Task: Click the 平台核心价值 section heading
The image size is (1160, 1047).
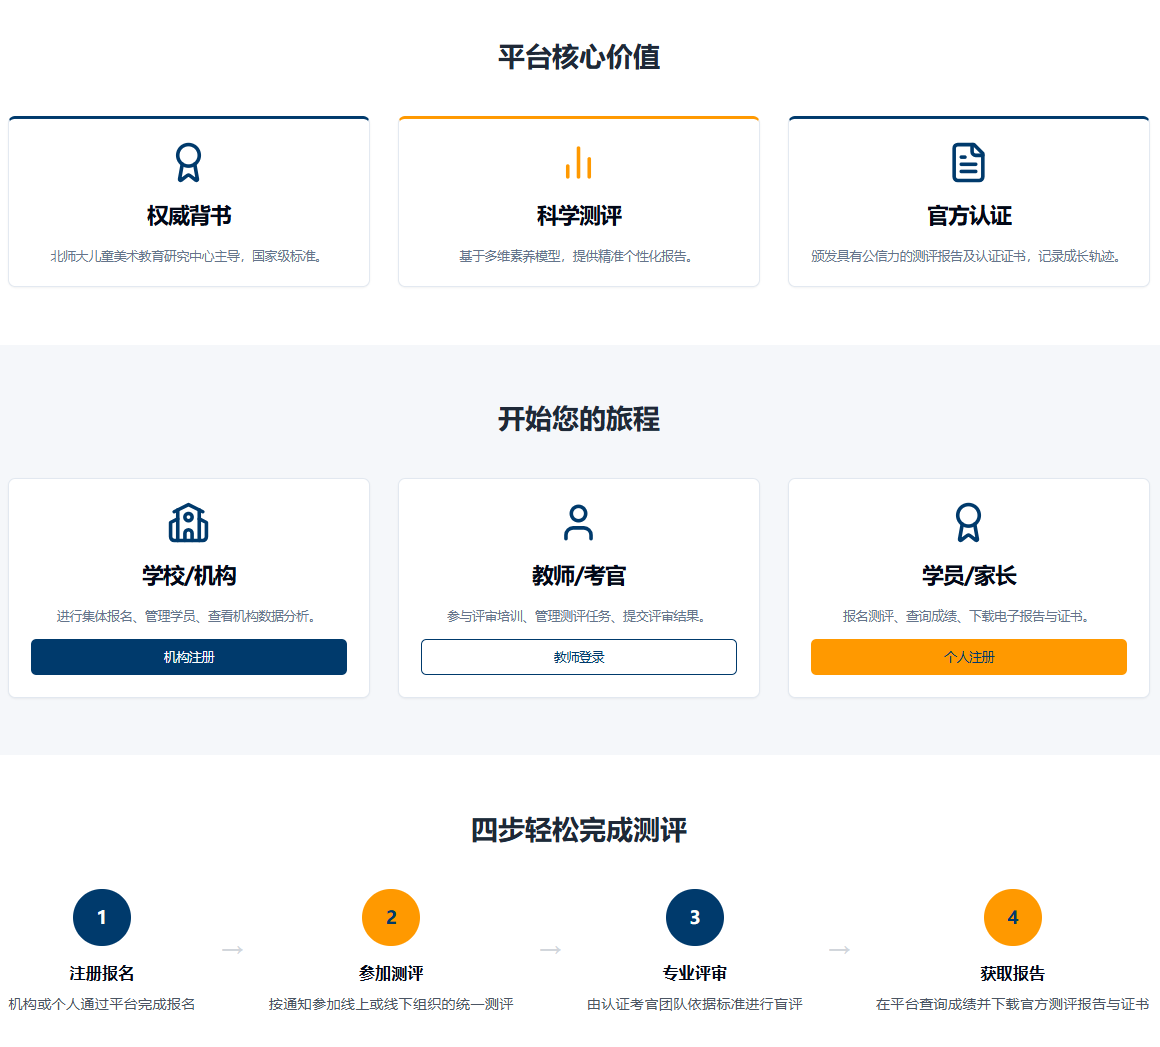Action: point(579,57)
